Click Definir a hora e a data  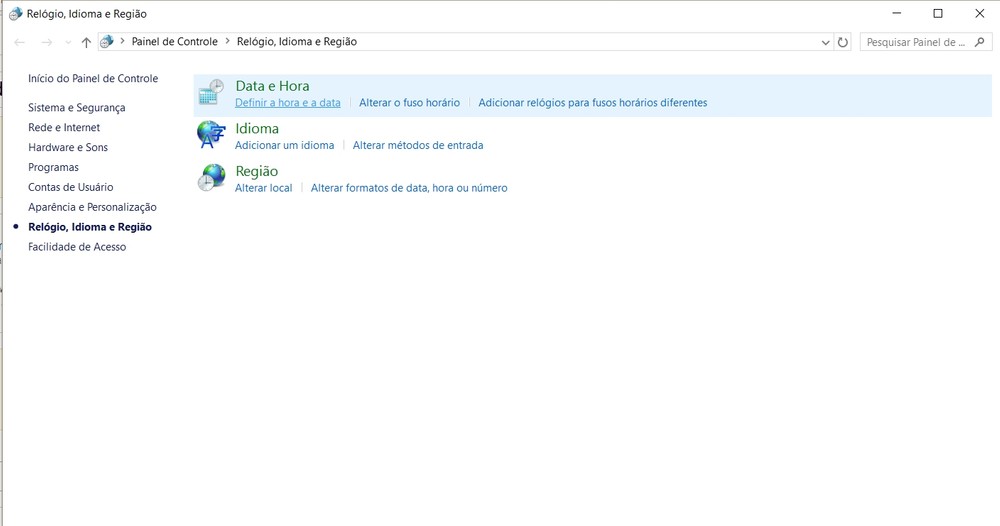click(x=288, y=103)
